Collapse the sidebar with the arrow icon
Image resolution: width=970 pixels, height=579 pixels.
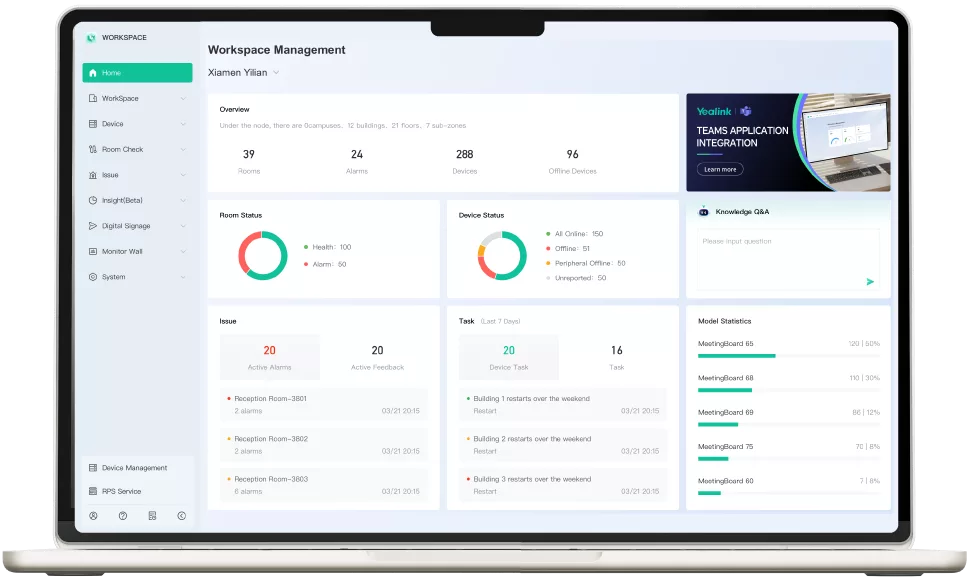[x=181, y=516]
